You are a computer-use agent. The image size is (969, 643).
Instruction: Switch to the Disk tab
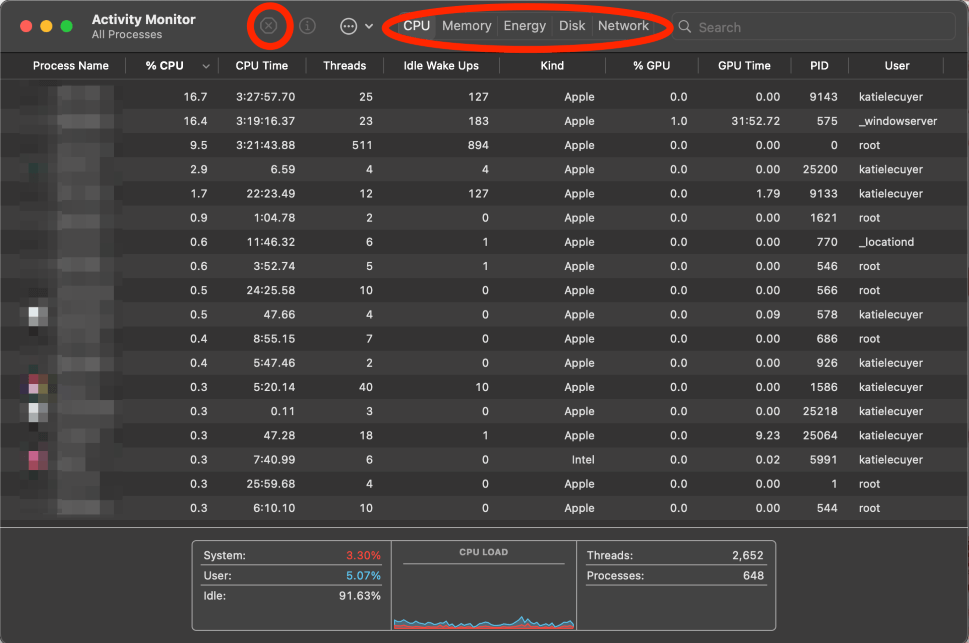[x=572, y=26]
